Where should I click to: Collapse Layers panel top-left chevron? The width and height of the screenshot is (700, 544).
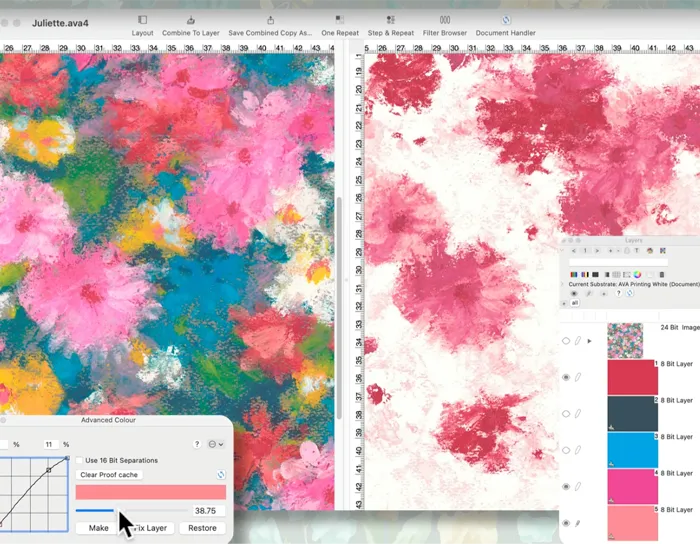coord(562,250)
